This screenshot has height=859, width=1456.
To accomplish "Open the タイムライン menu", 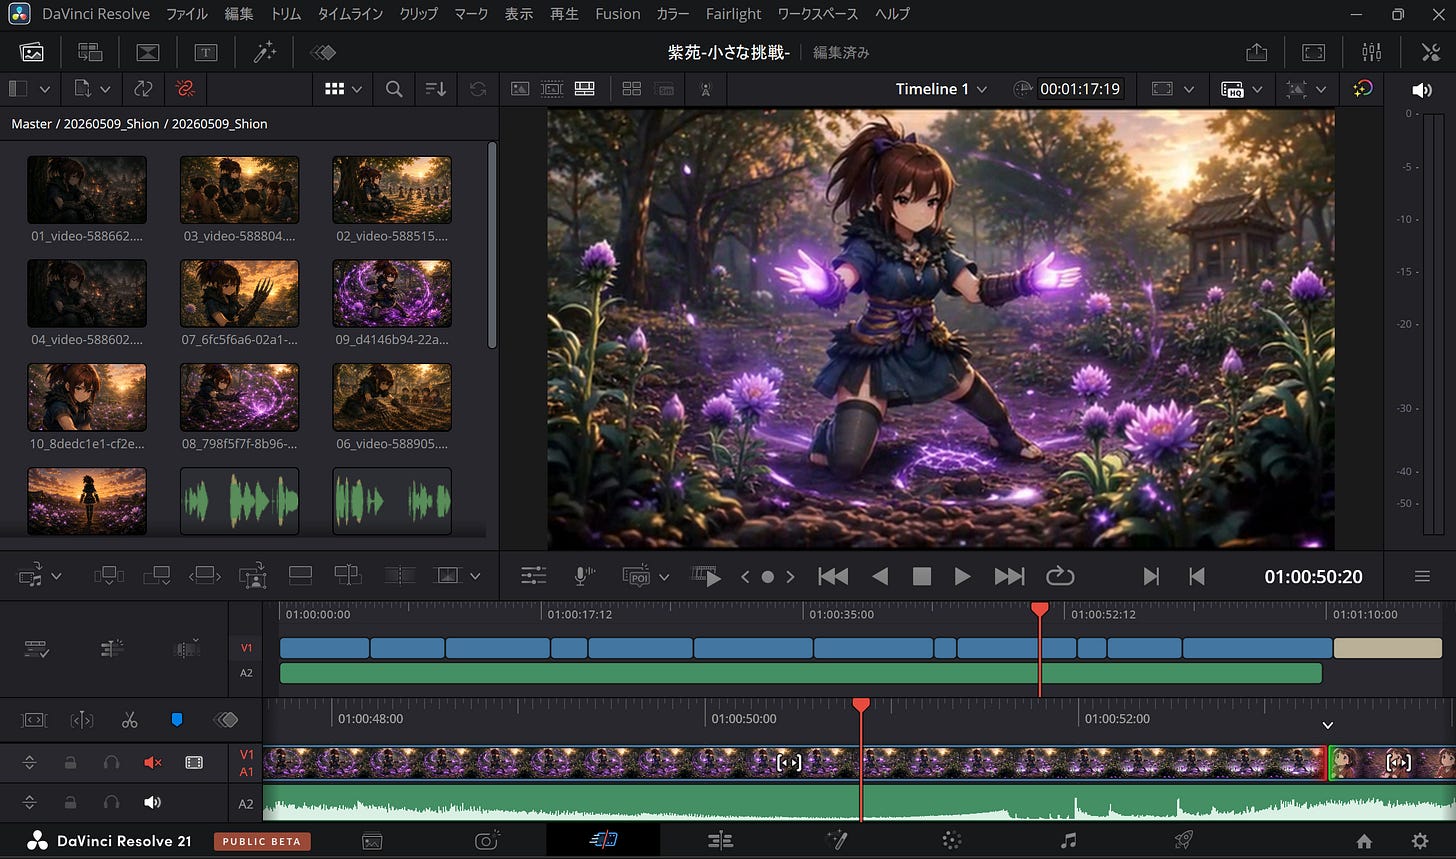I will [351, 14].
